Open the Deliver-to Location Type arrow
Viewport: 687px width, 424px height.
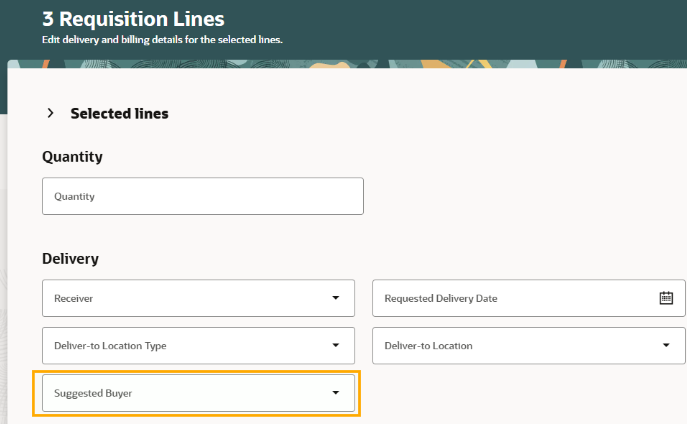point(335,346)
